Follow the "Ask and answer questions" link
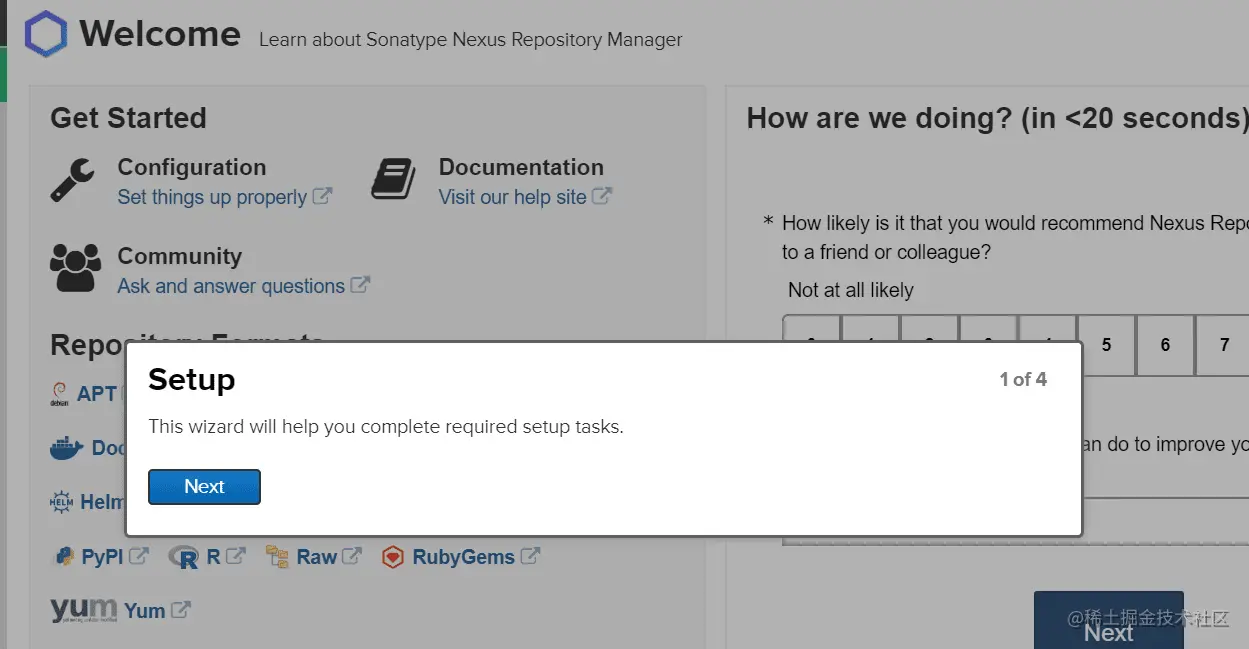Viewport: 1249px width, 649px height. (x=231, y=286)
